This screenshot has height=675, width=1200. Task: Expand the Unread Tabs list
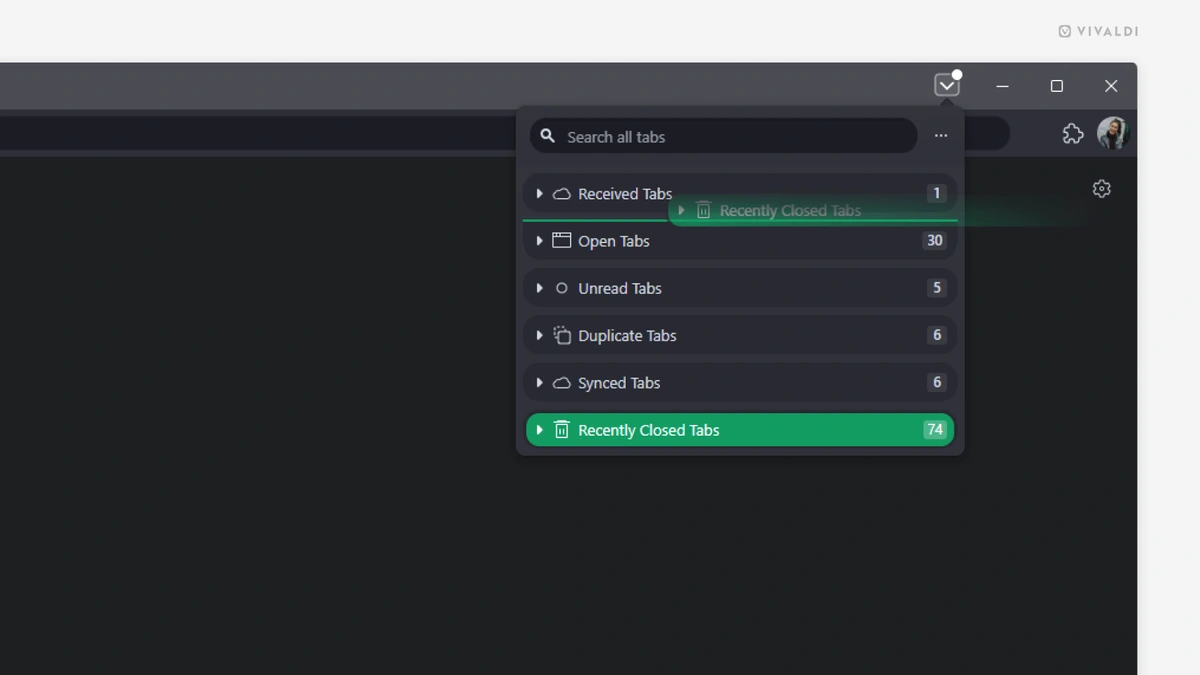541,287
